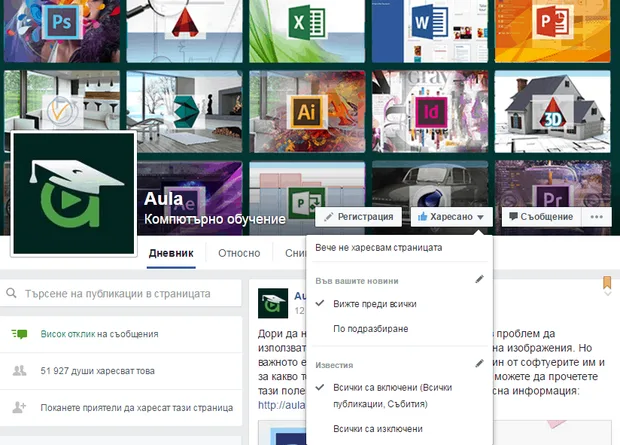Click 51 927 души харесват това
The image size is (620, 445).
(97, 371)
